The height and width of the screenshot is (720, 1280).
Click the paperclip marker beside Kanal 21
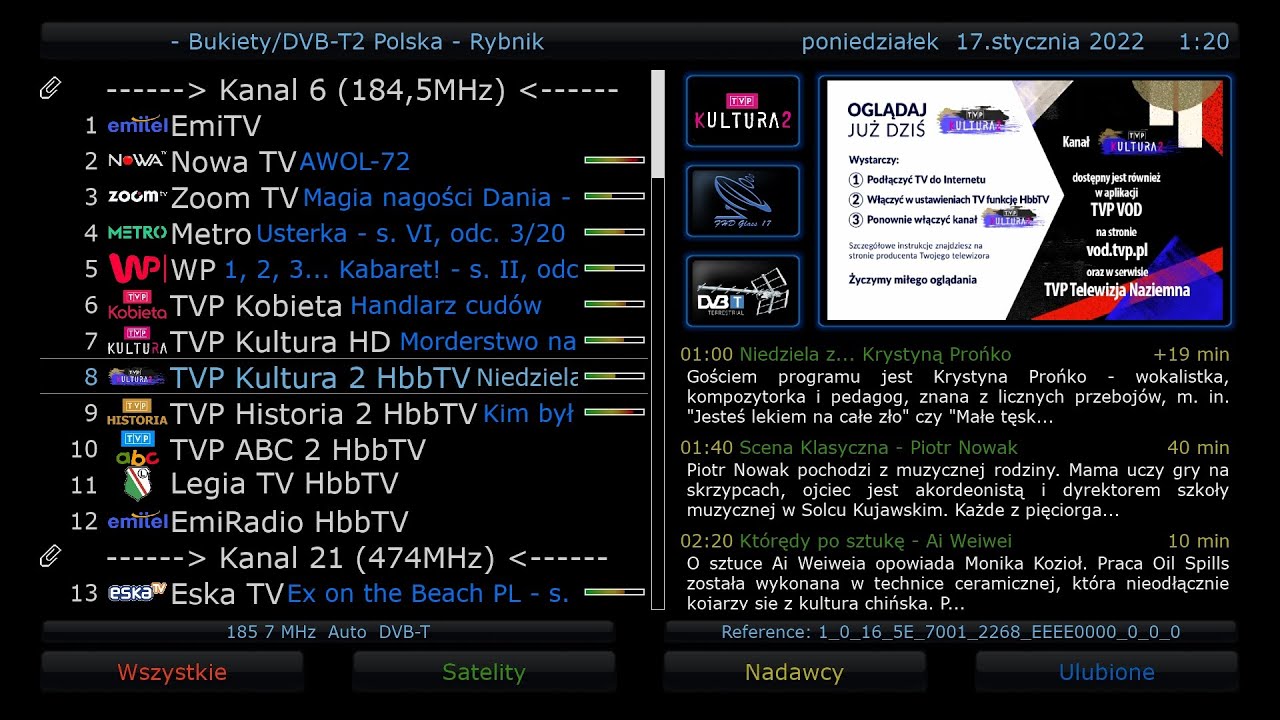tap(50, 556)
